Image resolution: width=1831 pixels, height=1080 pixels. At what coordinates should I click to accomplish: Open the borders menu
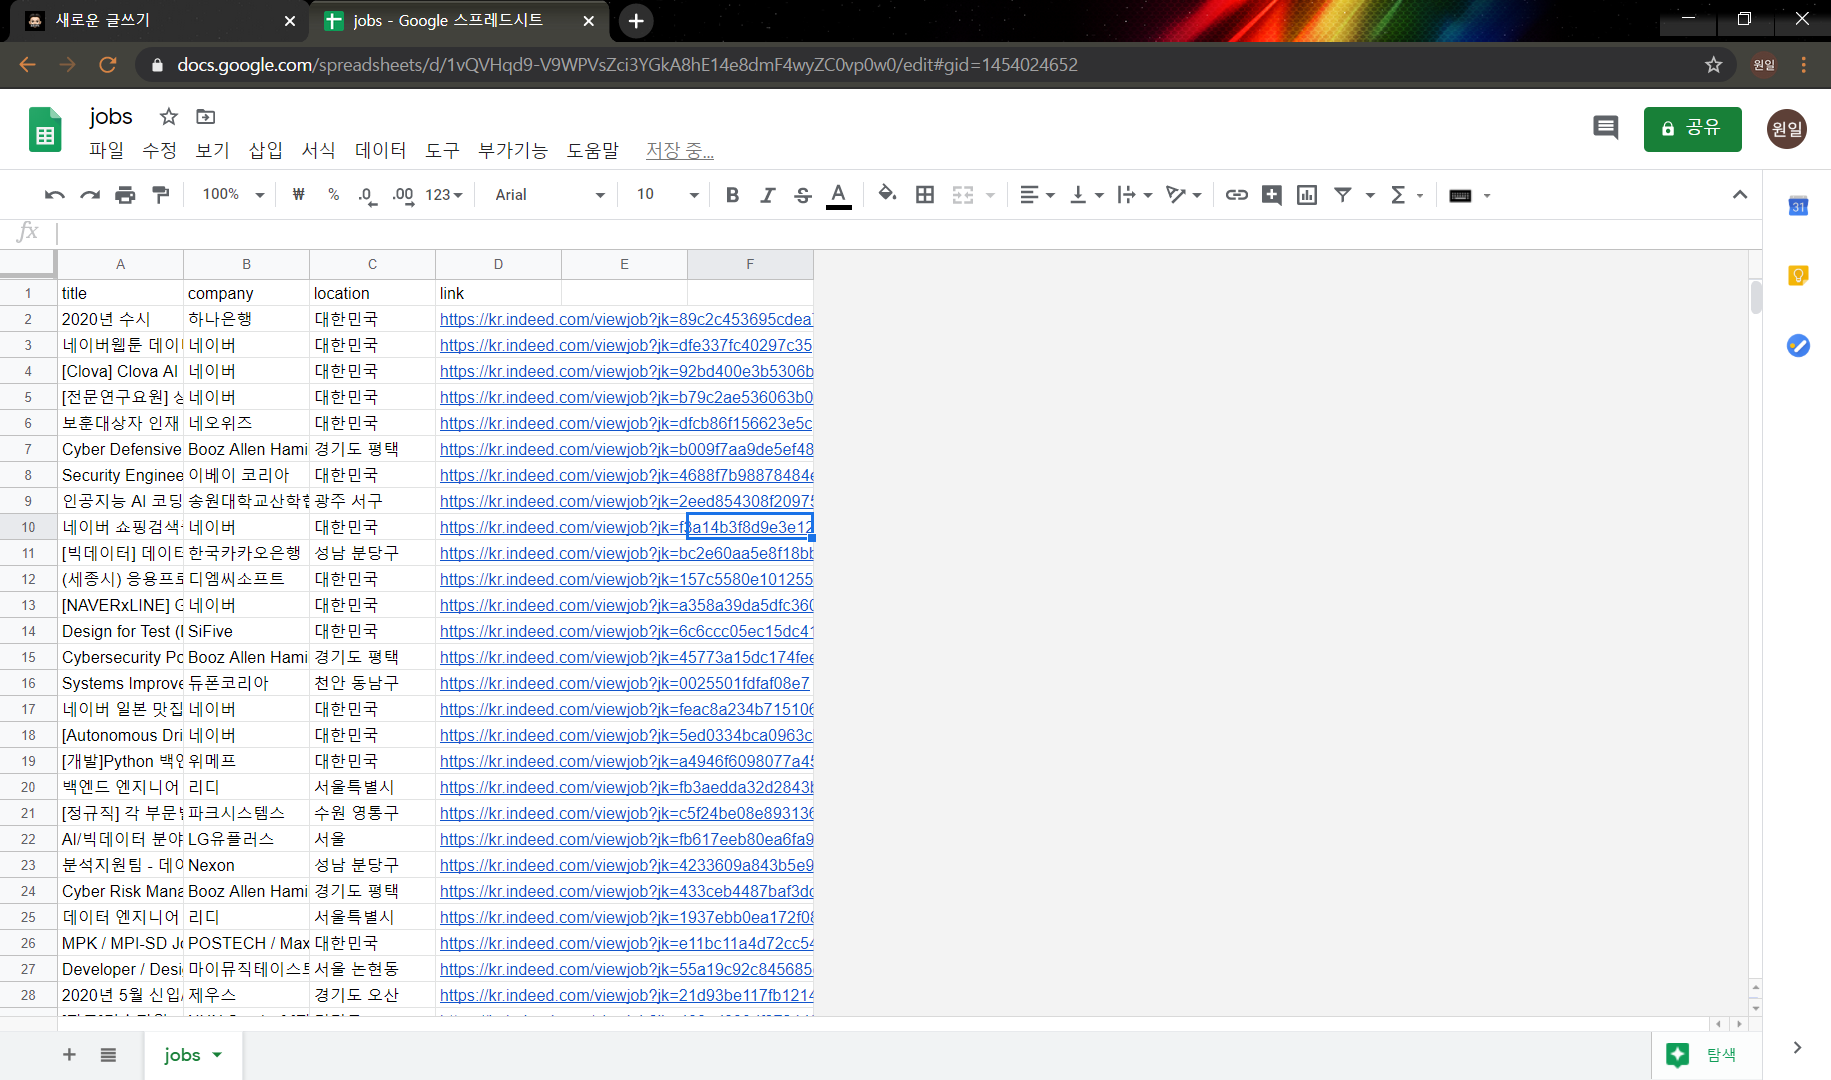click(x=925, y=195)
